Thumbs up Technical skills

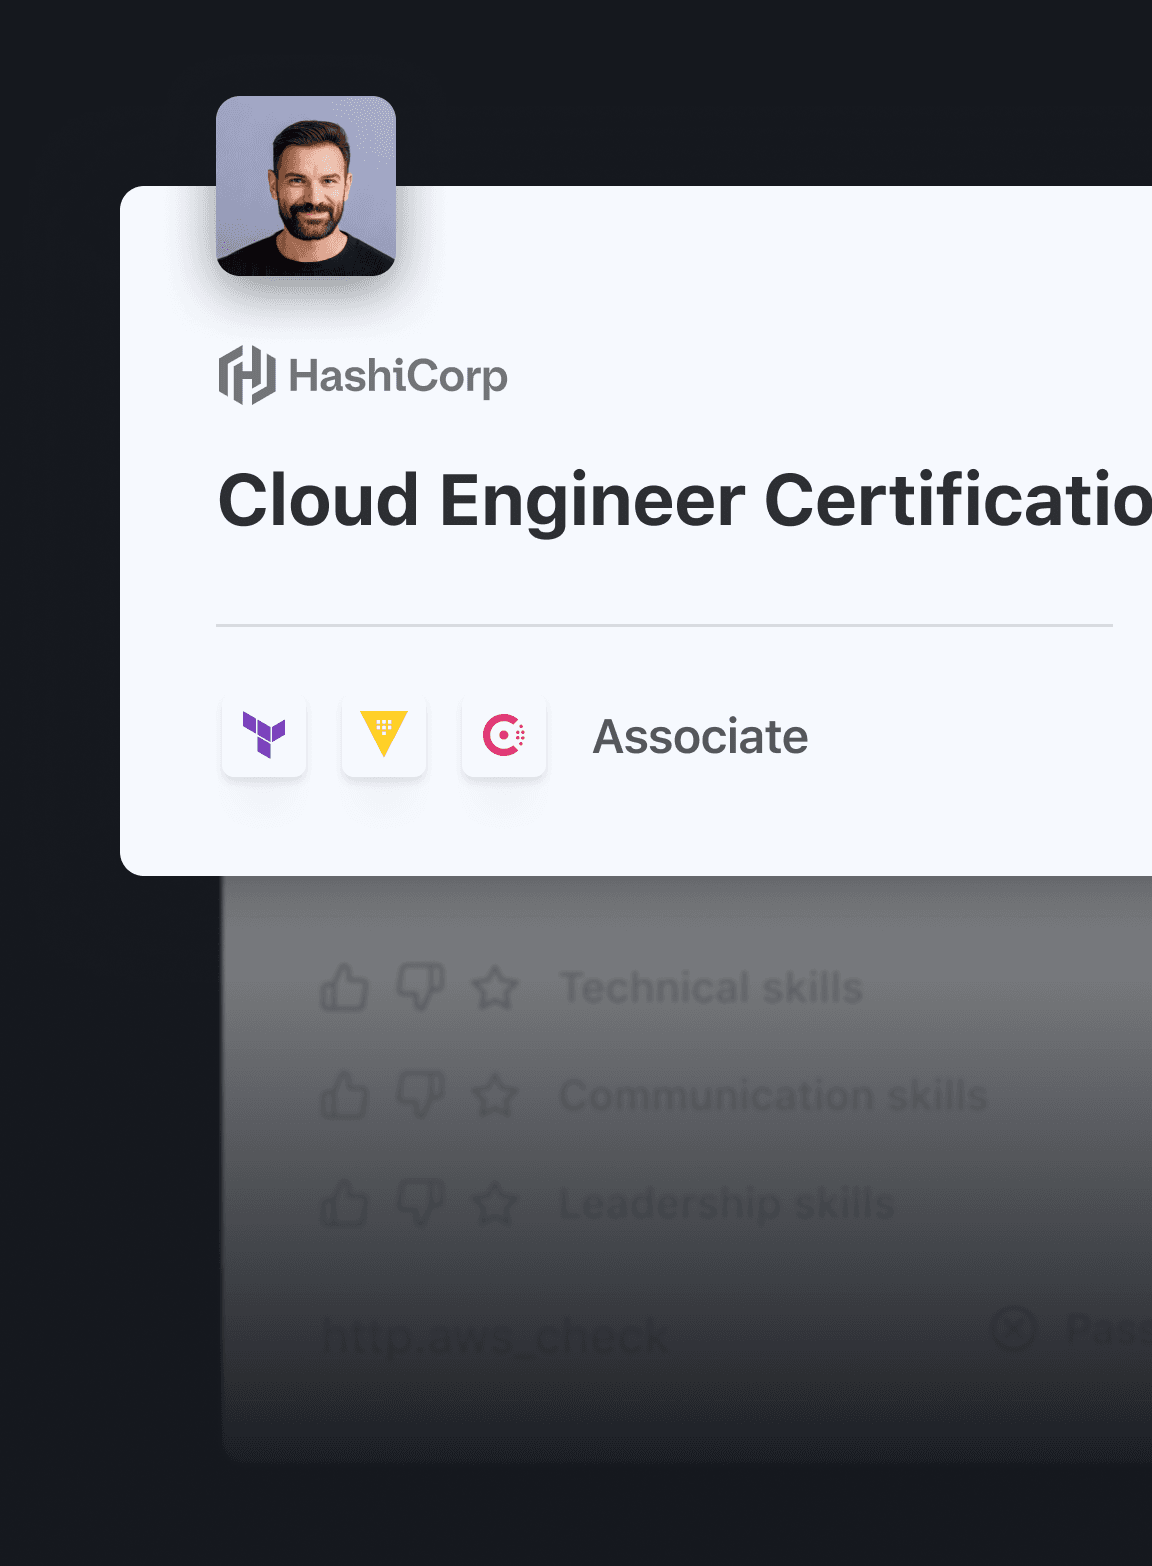(x=344, y=989)
